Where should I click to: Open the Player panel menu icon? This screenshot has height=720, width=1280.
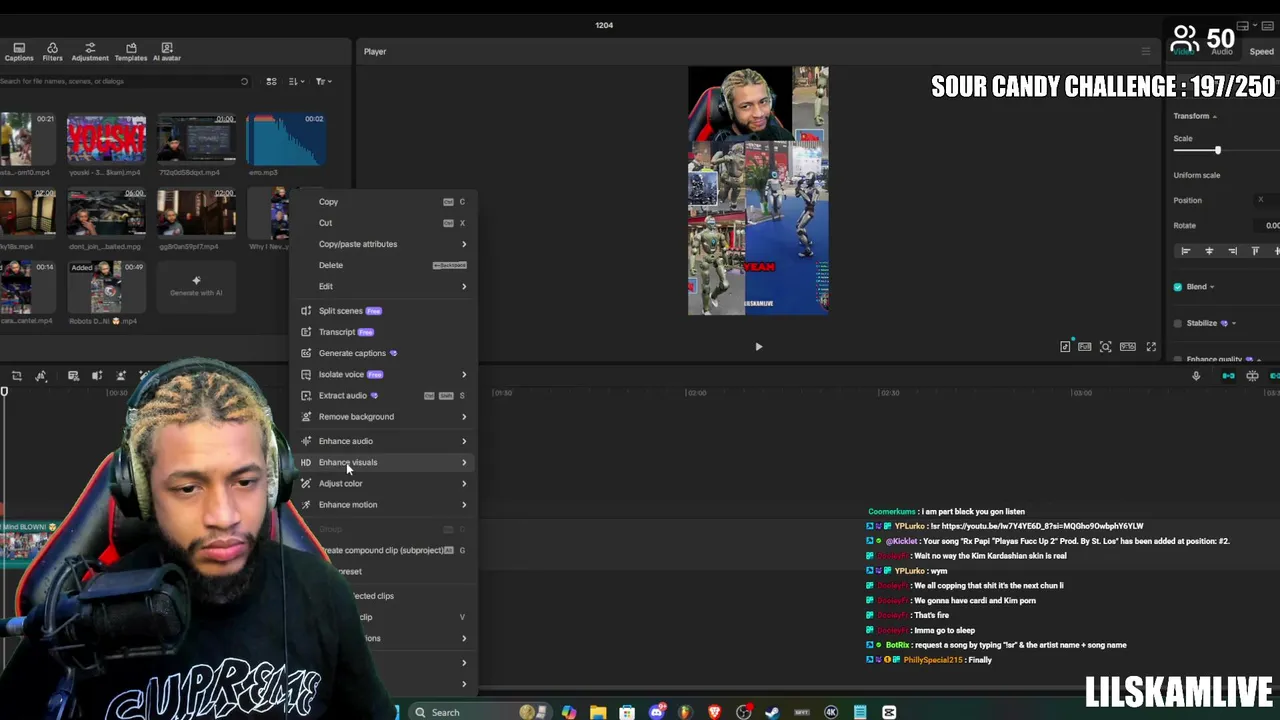pyautogui.click(x=1146, y=51)
